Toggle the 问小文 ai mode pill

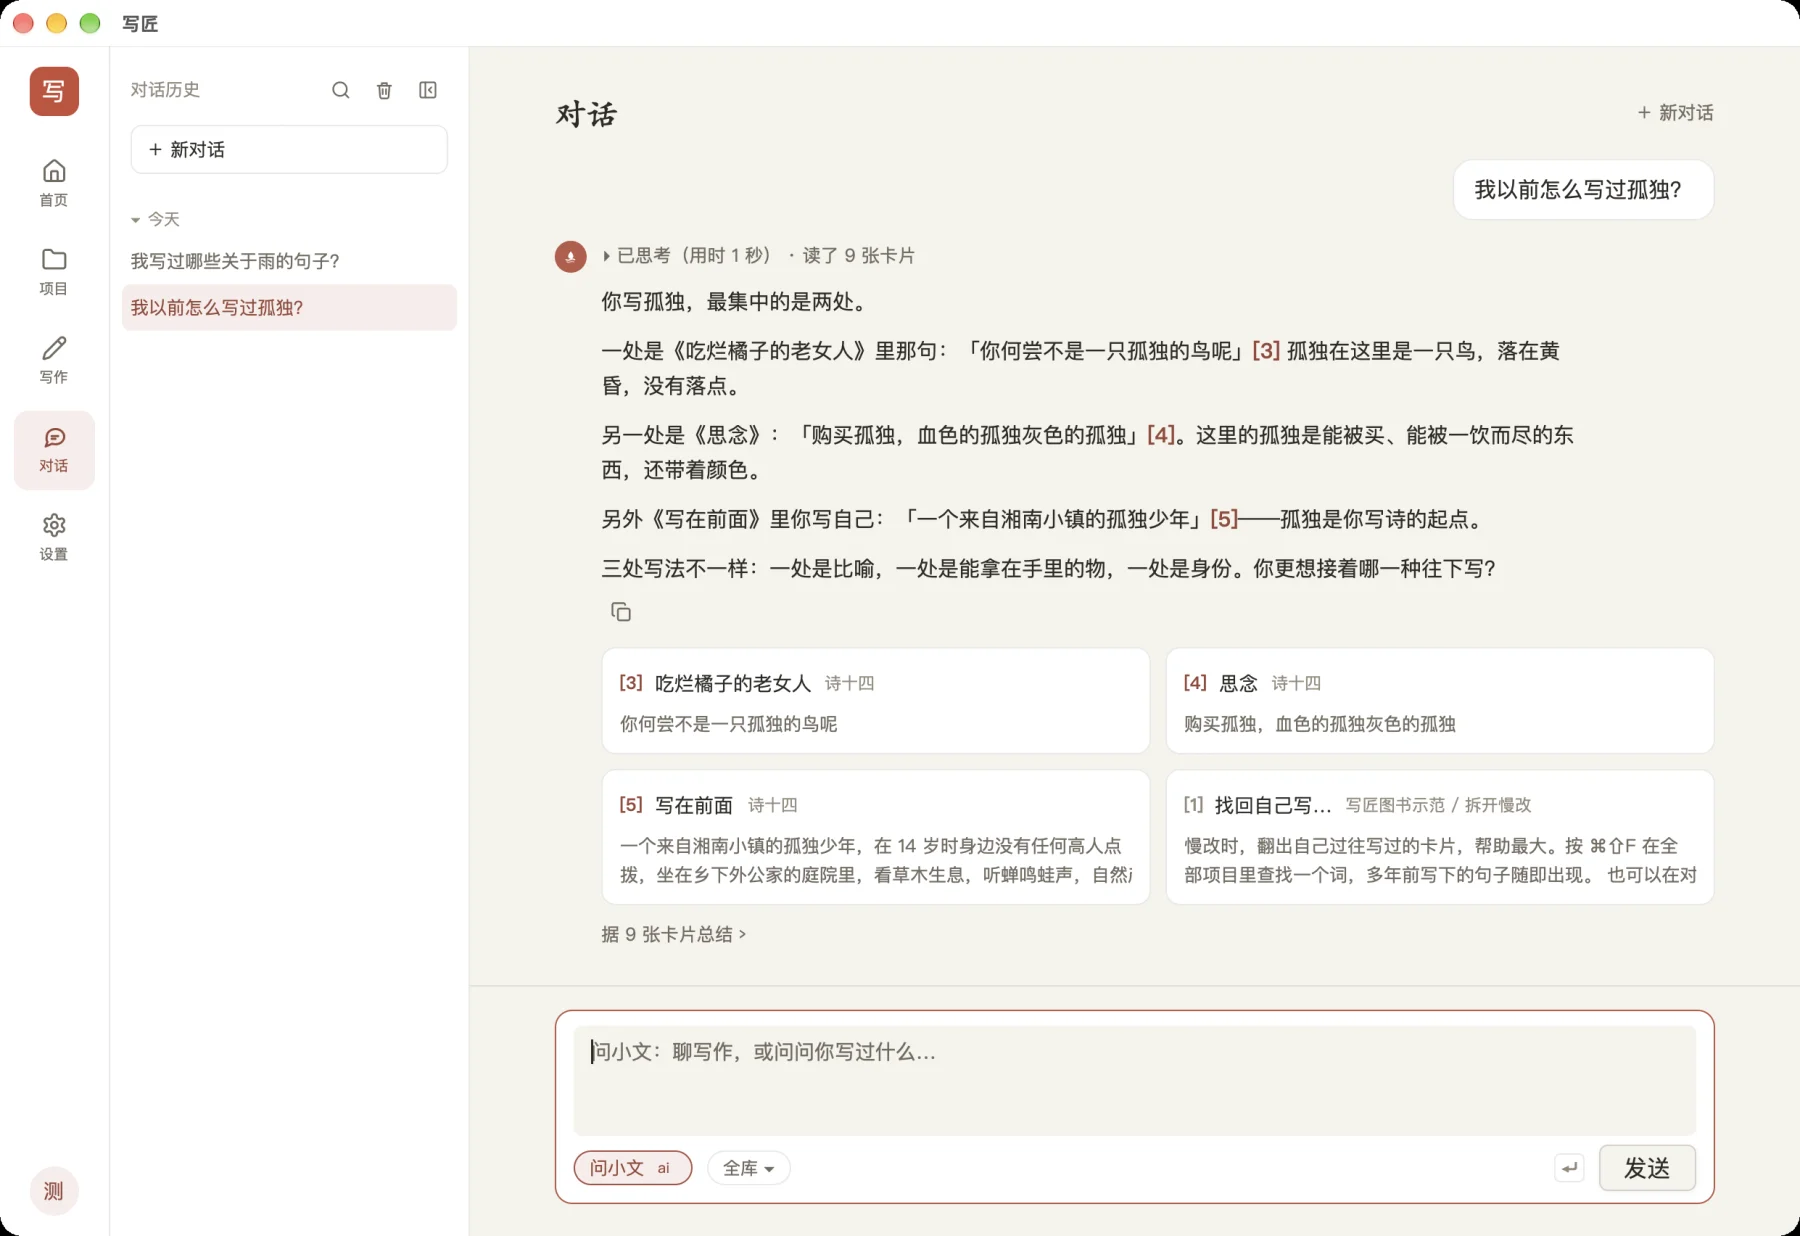pyautogui.click(x=633, y=1167)
